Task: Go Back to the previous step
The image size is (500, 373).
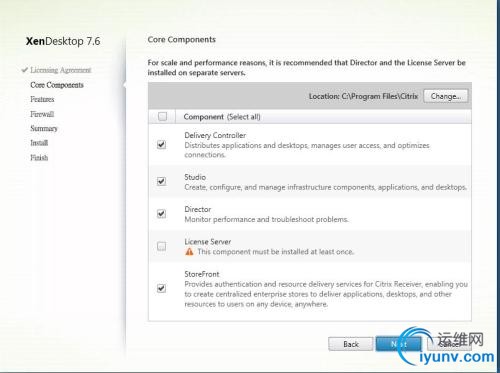Action: [x=351, y=344]
